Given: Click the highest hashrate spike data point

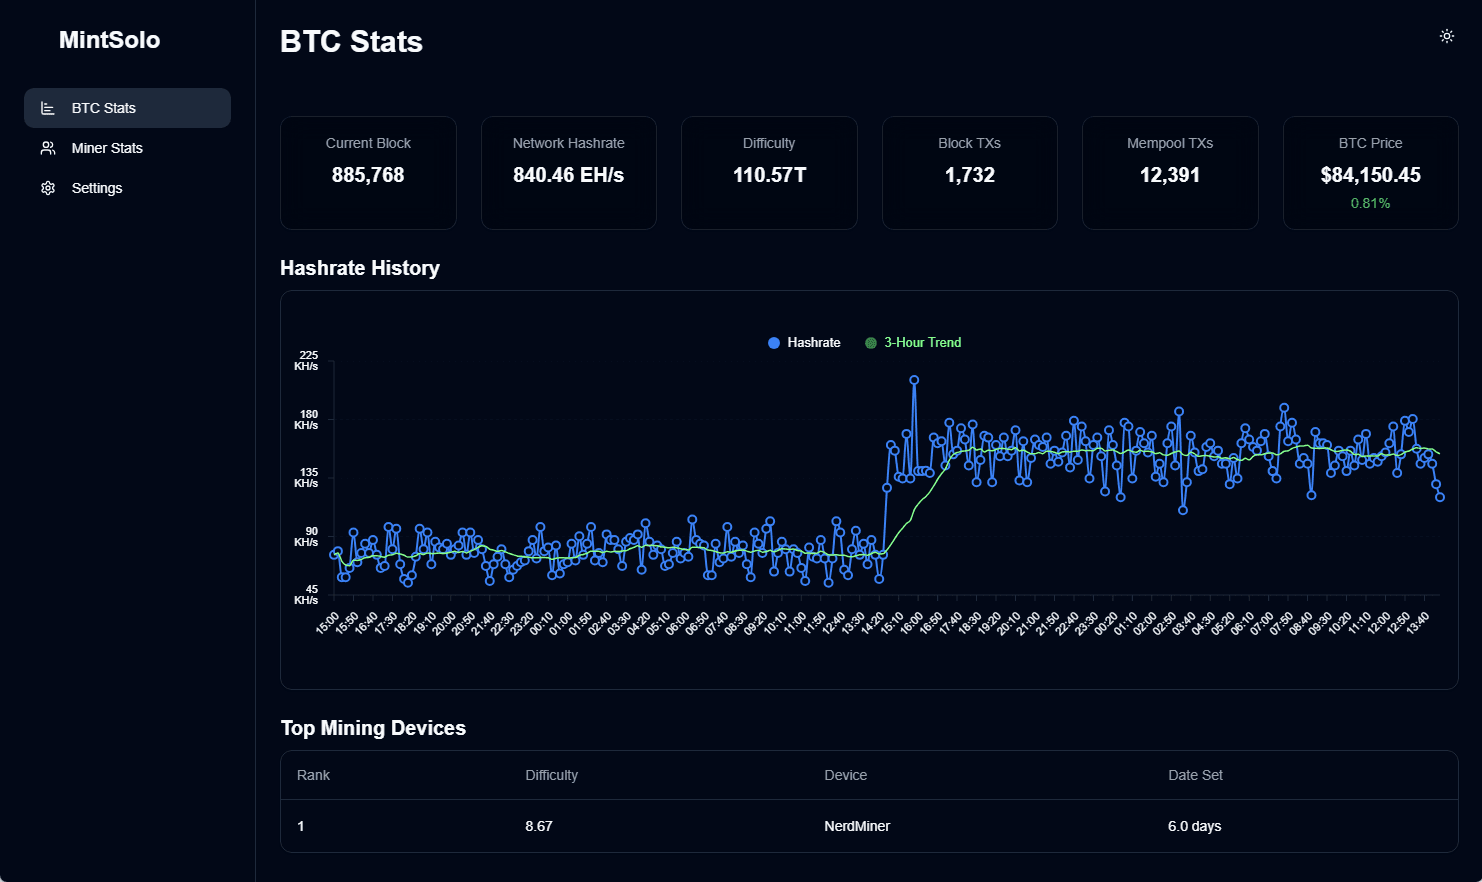Looking at the screenshot, I should tap(914, 380).
